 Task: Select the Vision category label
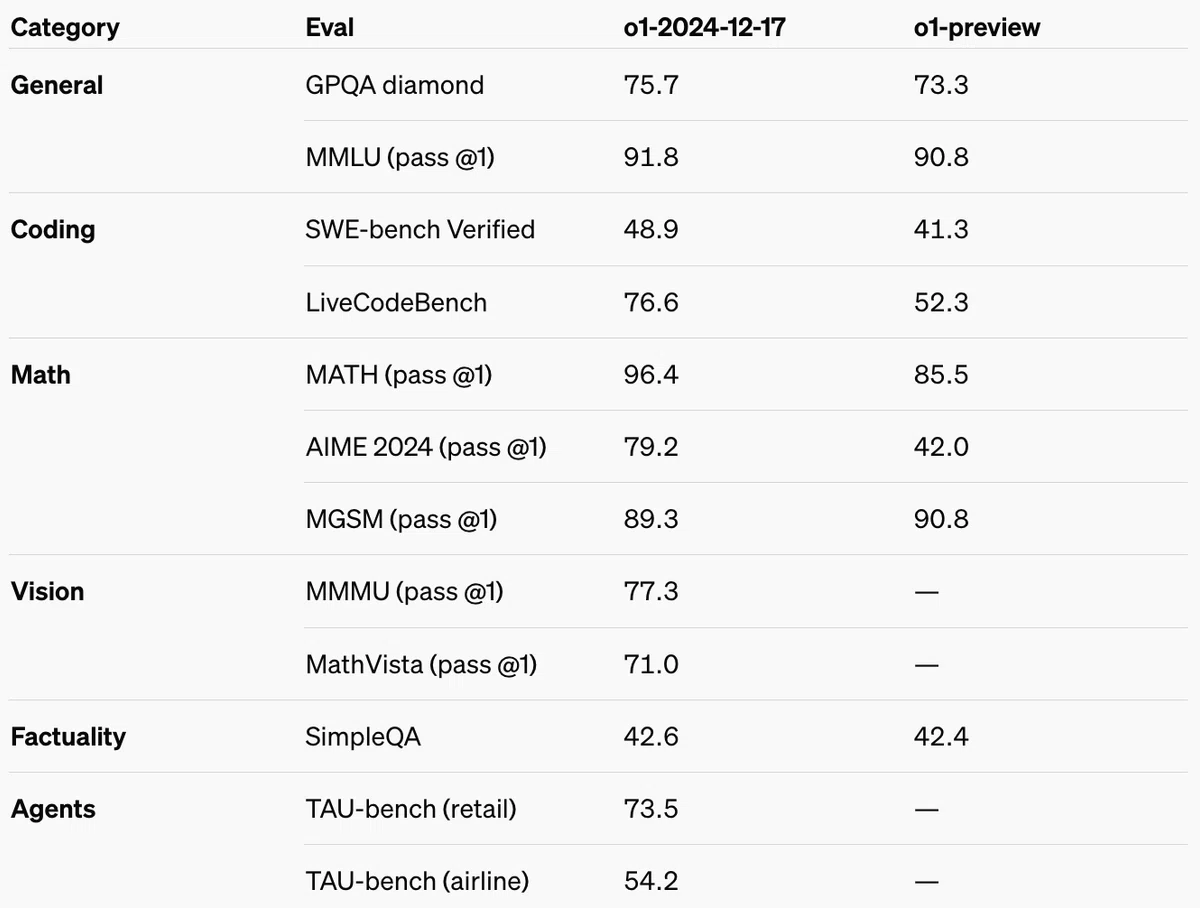(47, 591)
